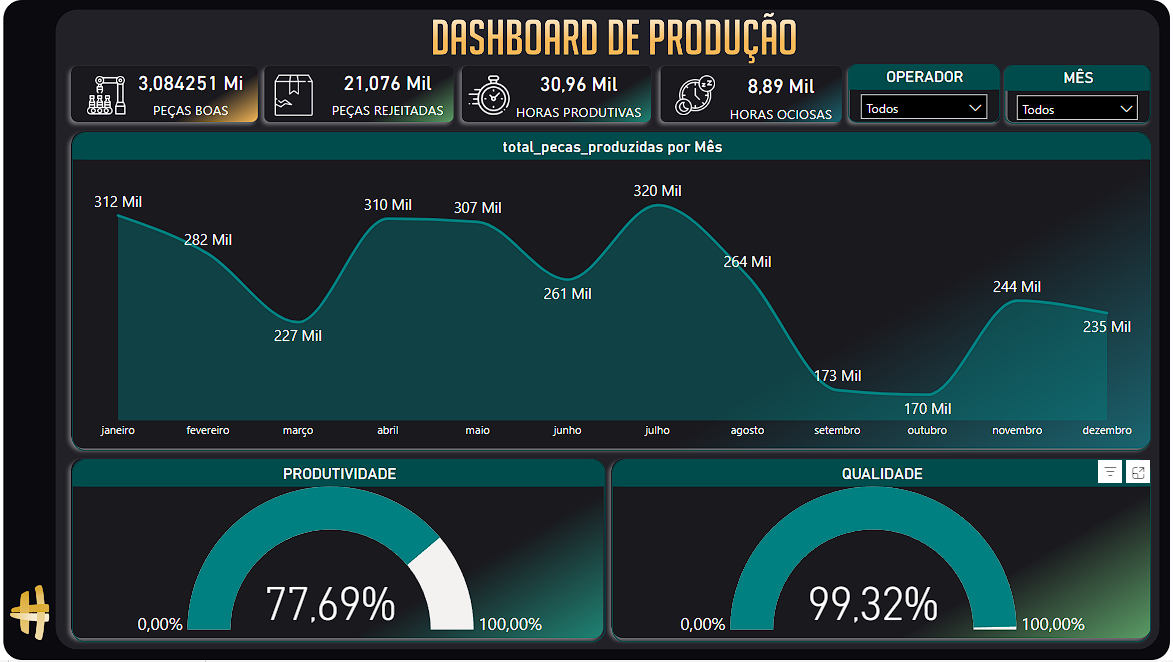Expand the Operador dropdown
The image size is (1173, 662).
coord(924,108)
